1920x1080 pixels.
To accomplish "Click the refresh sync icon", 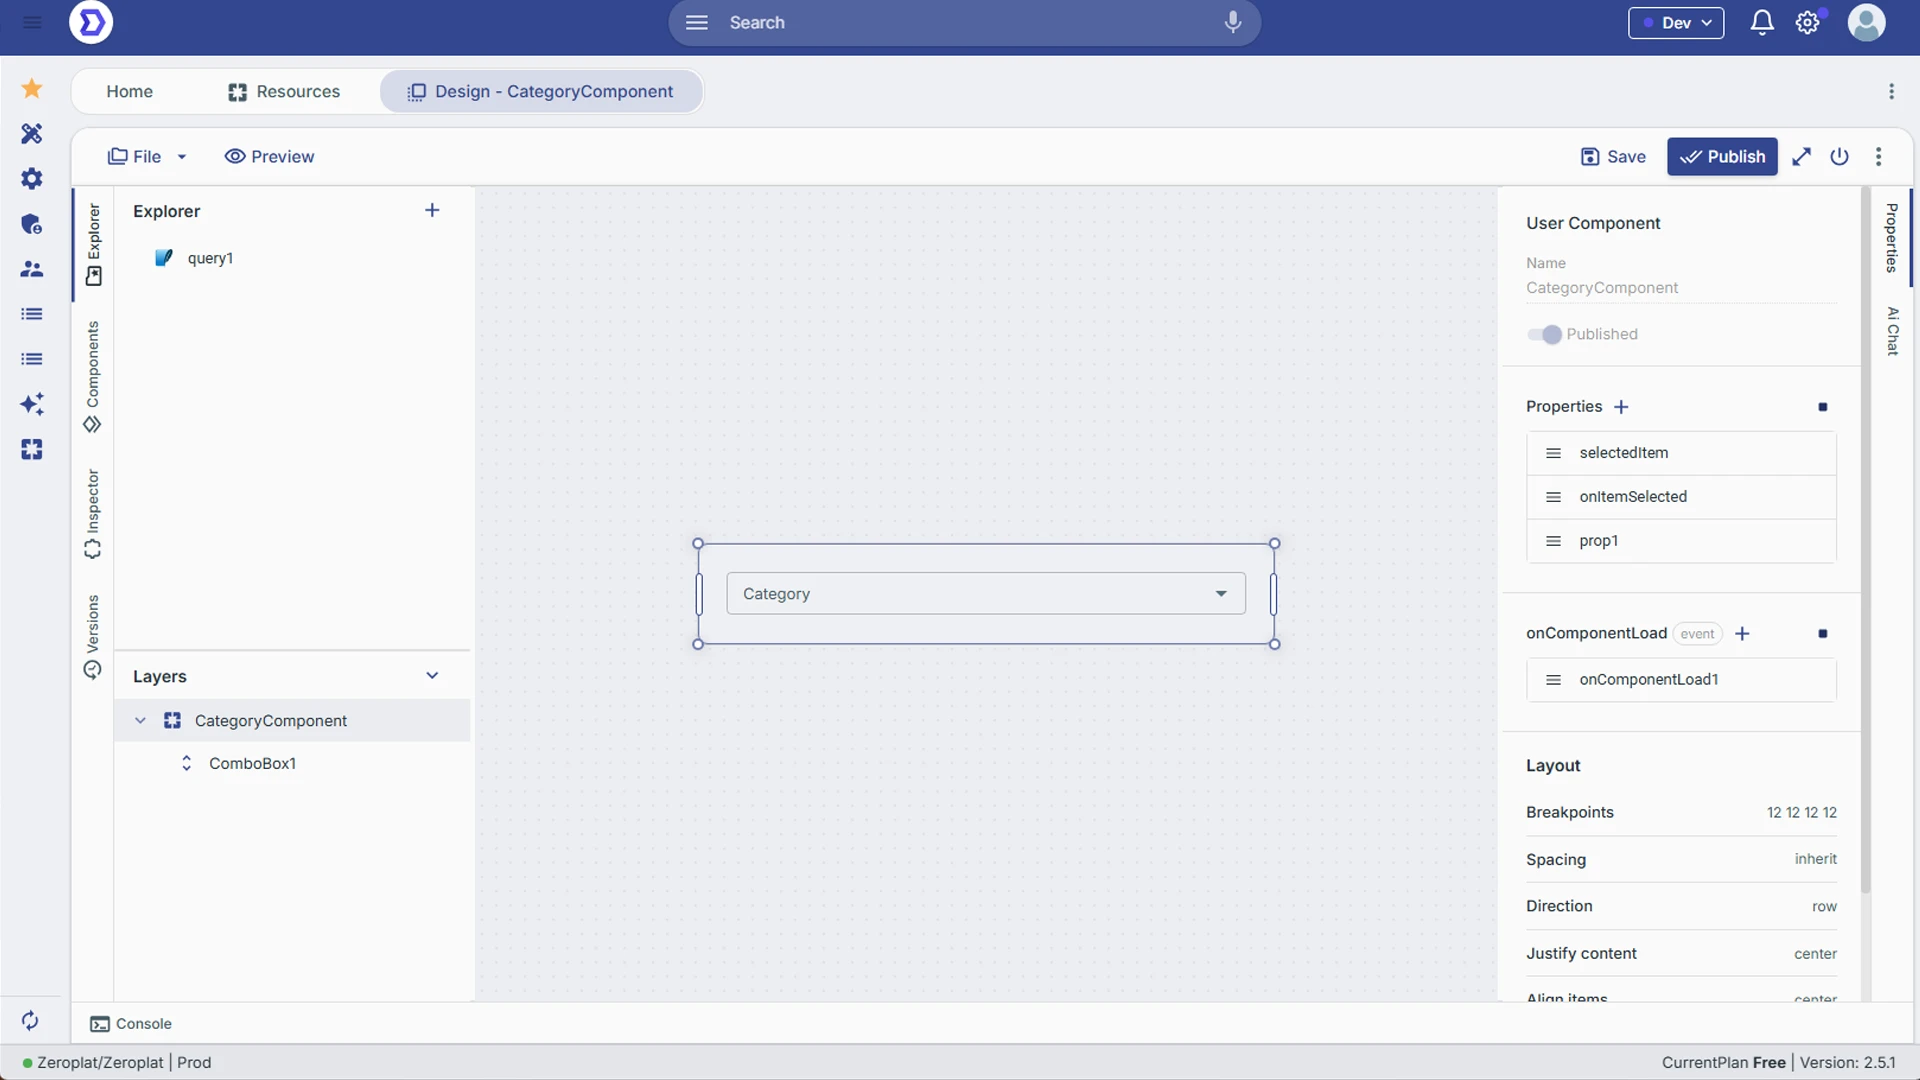I will click(x=30, y=1020).
